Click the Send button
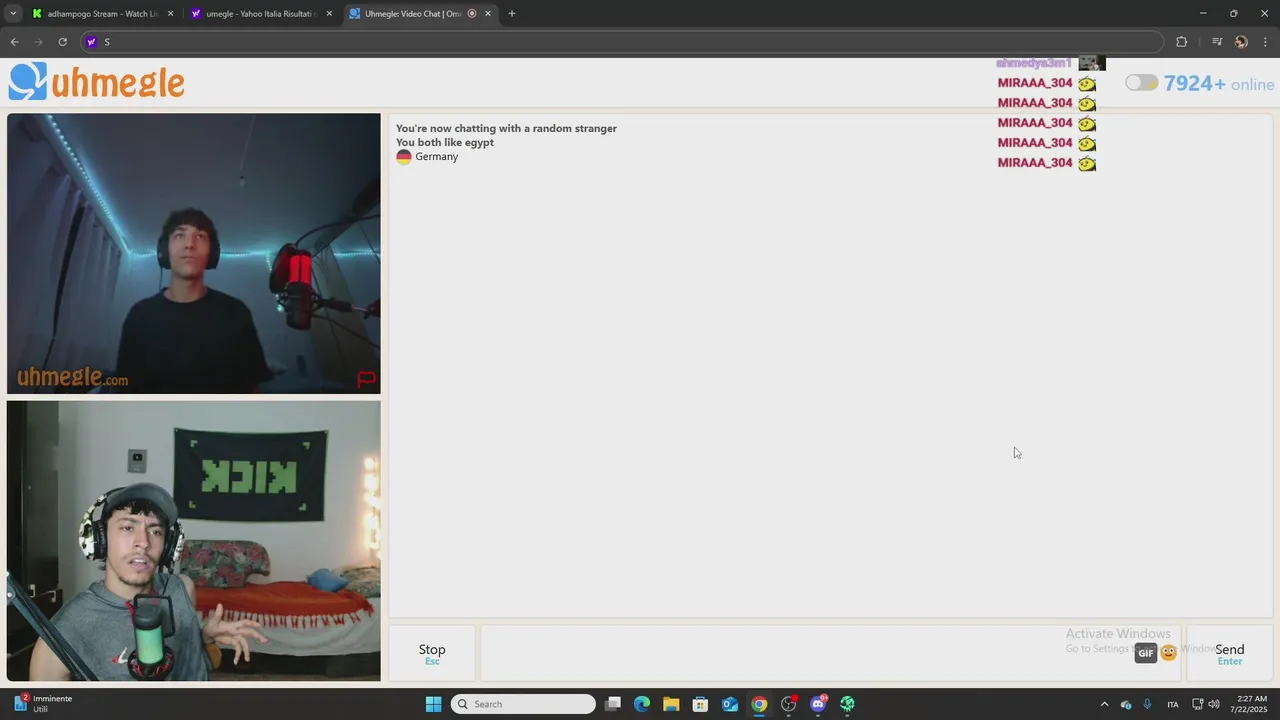1280x720 pixels. [x=1229, y=653]
